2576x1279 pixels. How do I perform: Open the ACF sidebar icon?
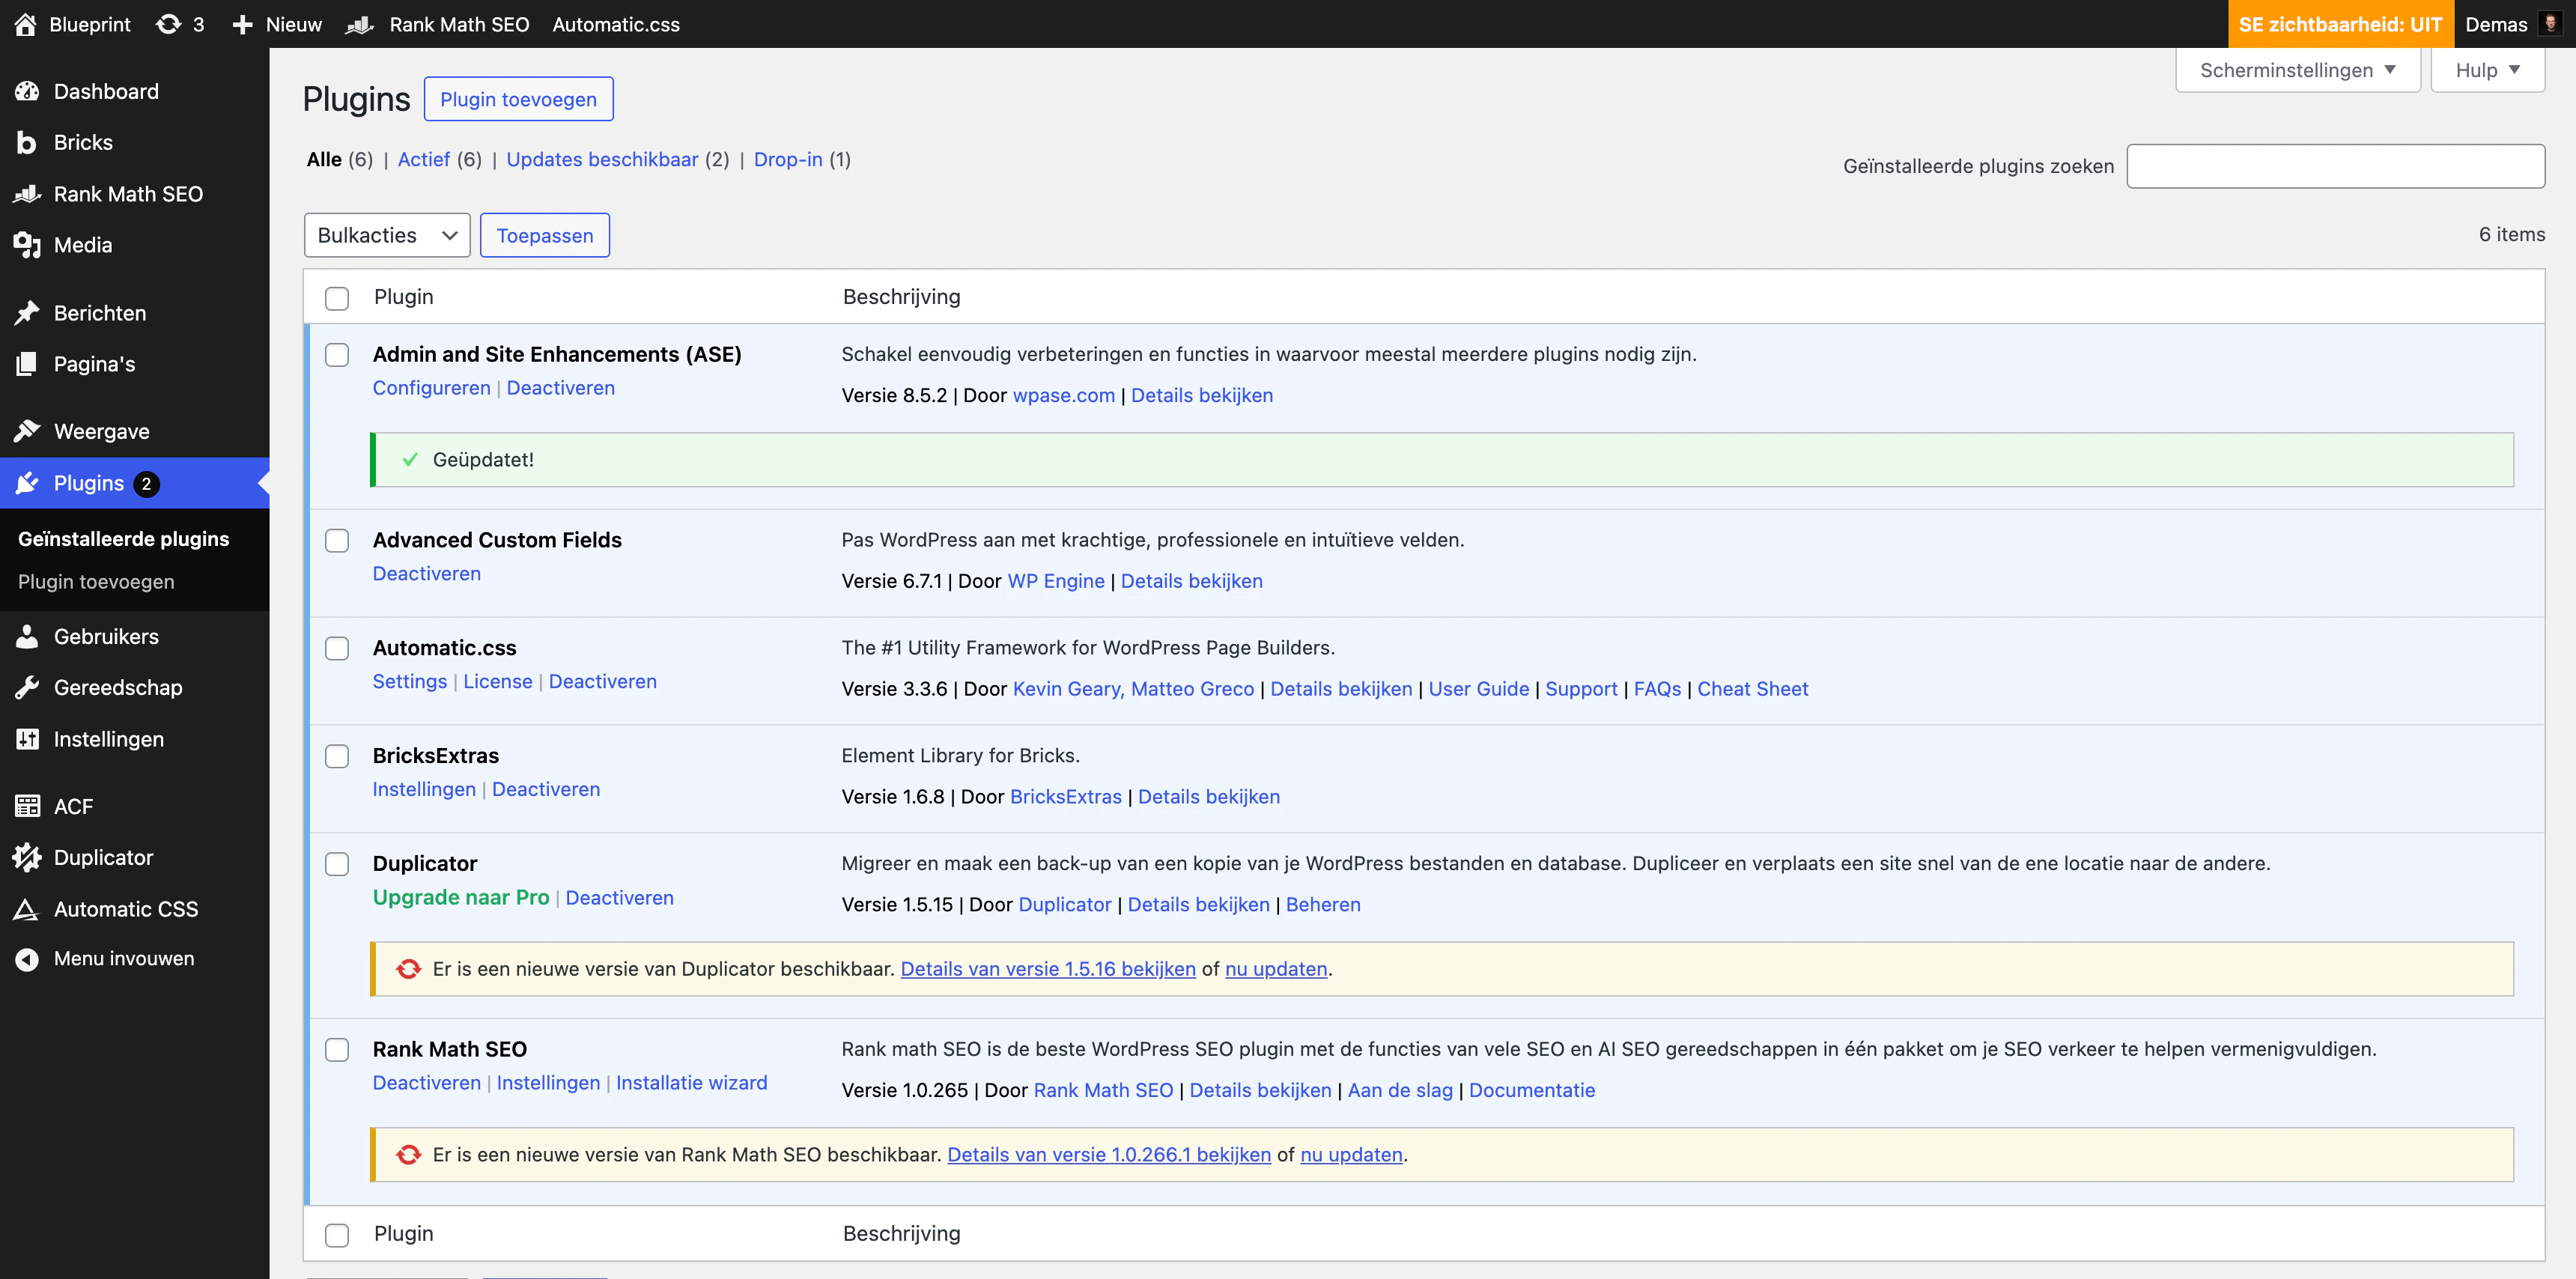[26, 806]
